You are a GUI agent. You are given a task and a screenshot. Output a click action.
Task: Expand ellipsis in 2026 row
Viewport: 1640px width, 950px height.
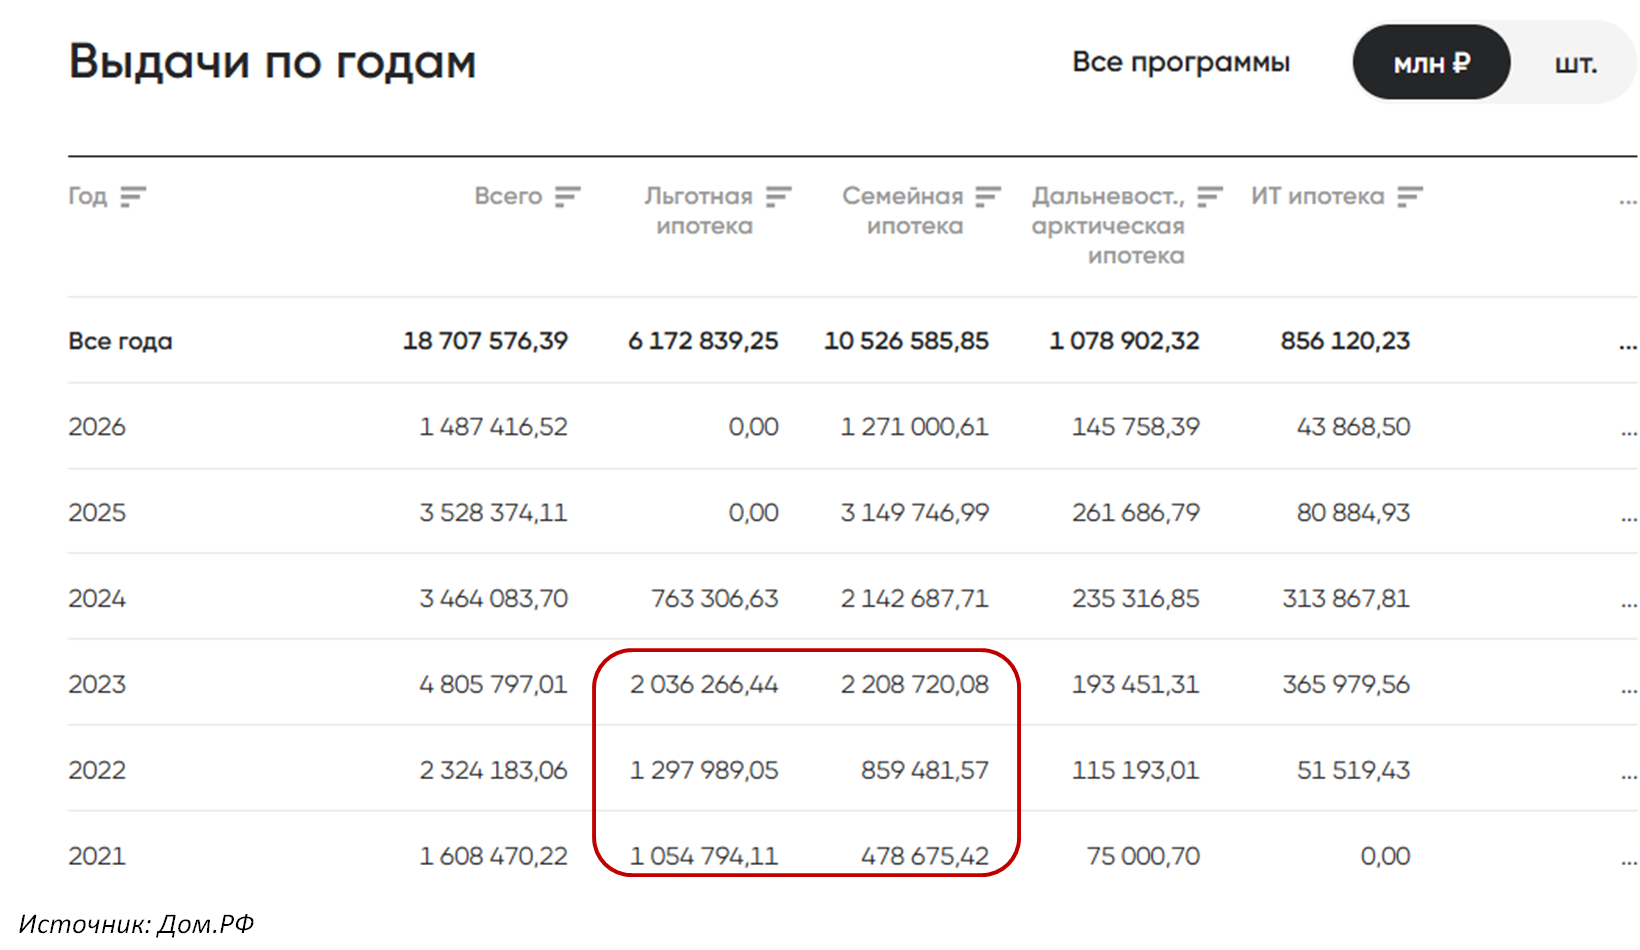[1628, 433]
